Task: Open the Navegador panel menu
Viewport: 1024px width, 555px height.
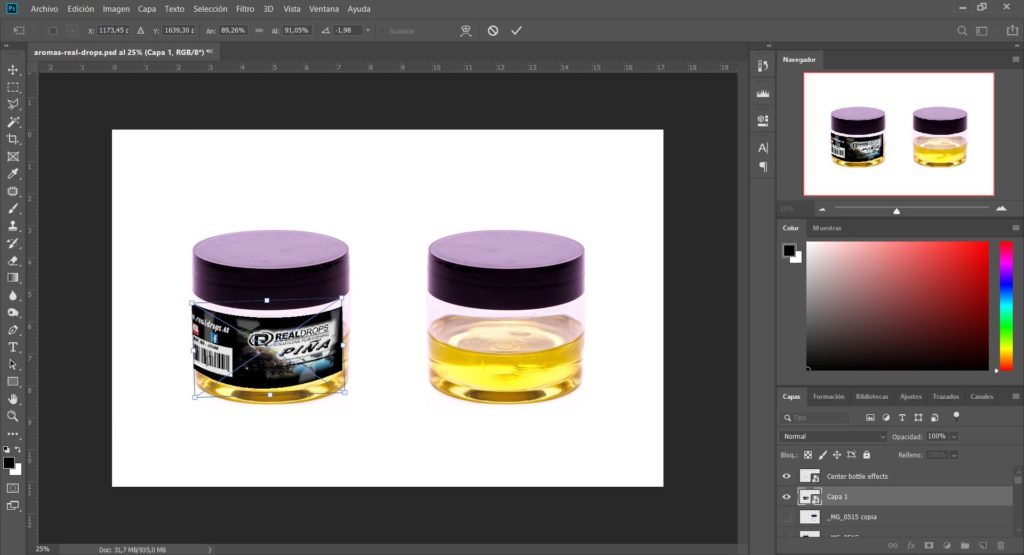Action: [x=1016, y=59]
